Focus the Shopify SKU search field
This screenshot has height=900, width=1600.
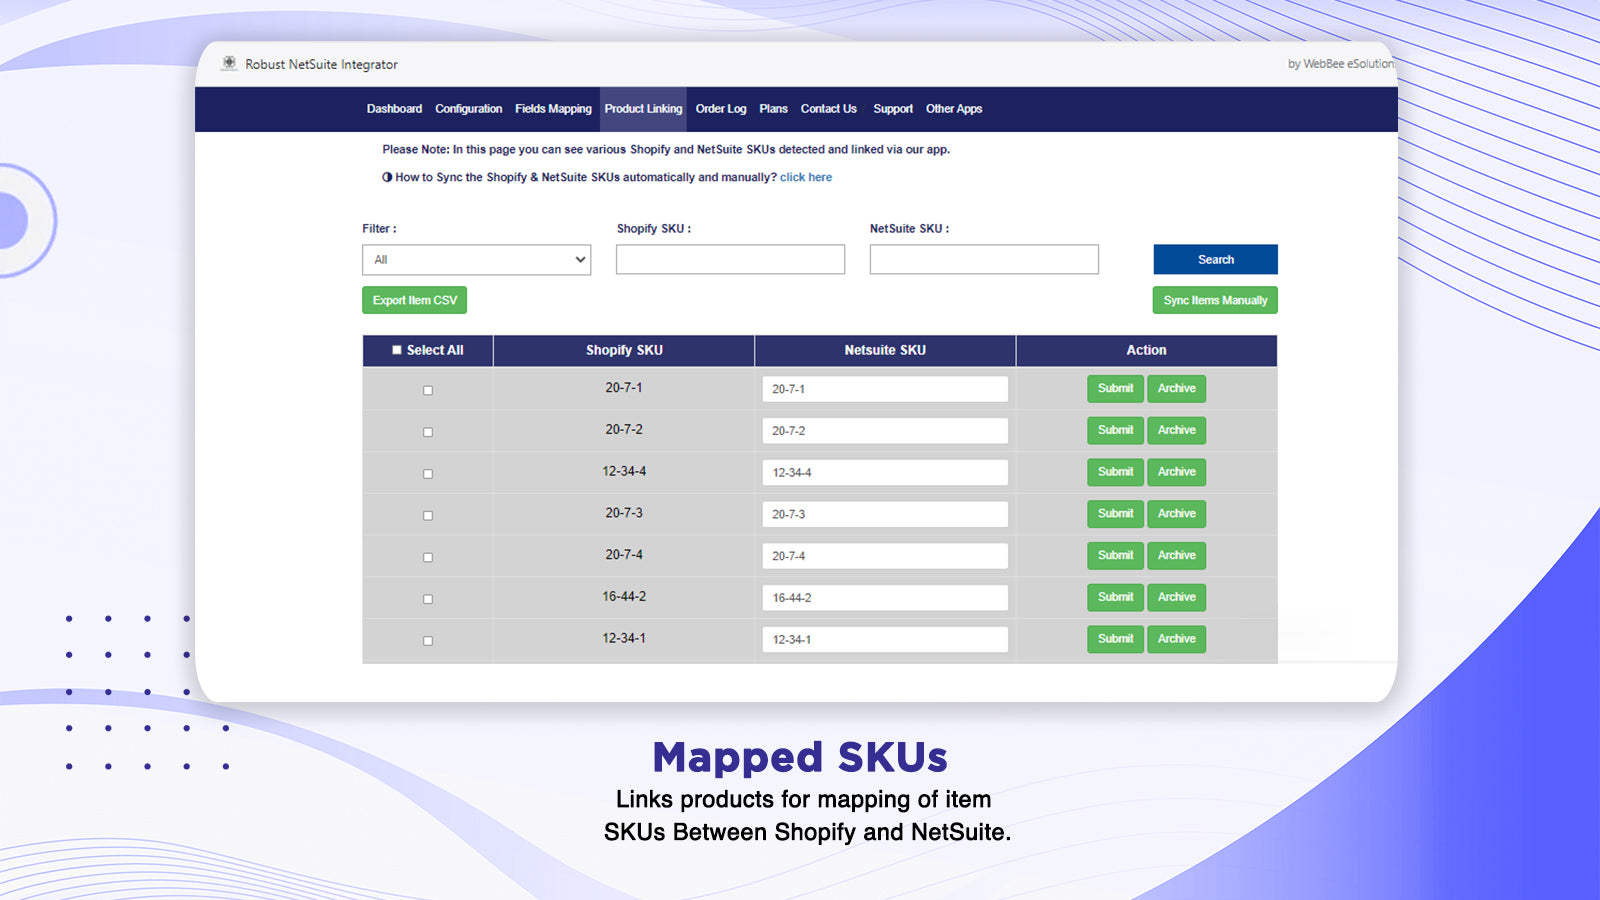730,260
